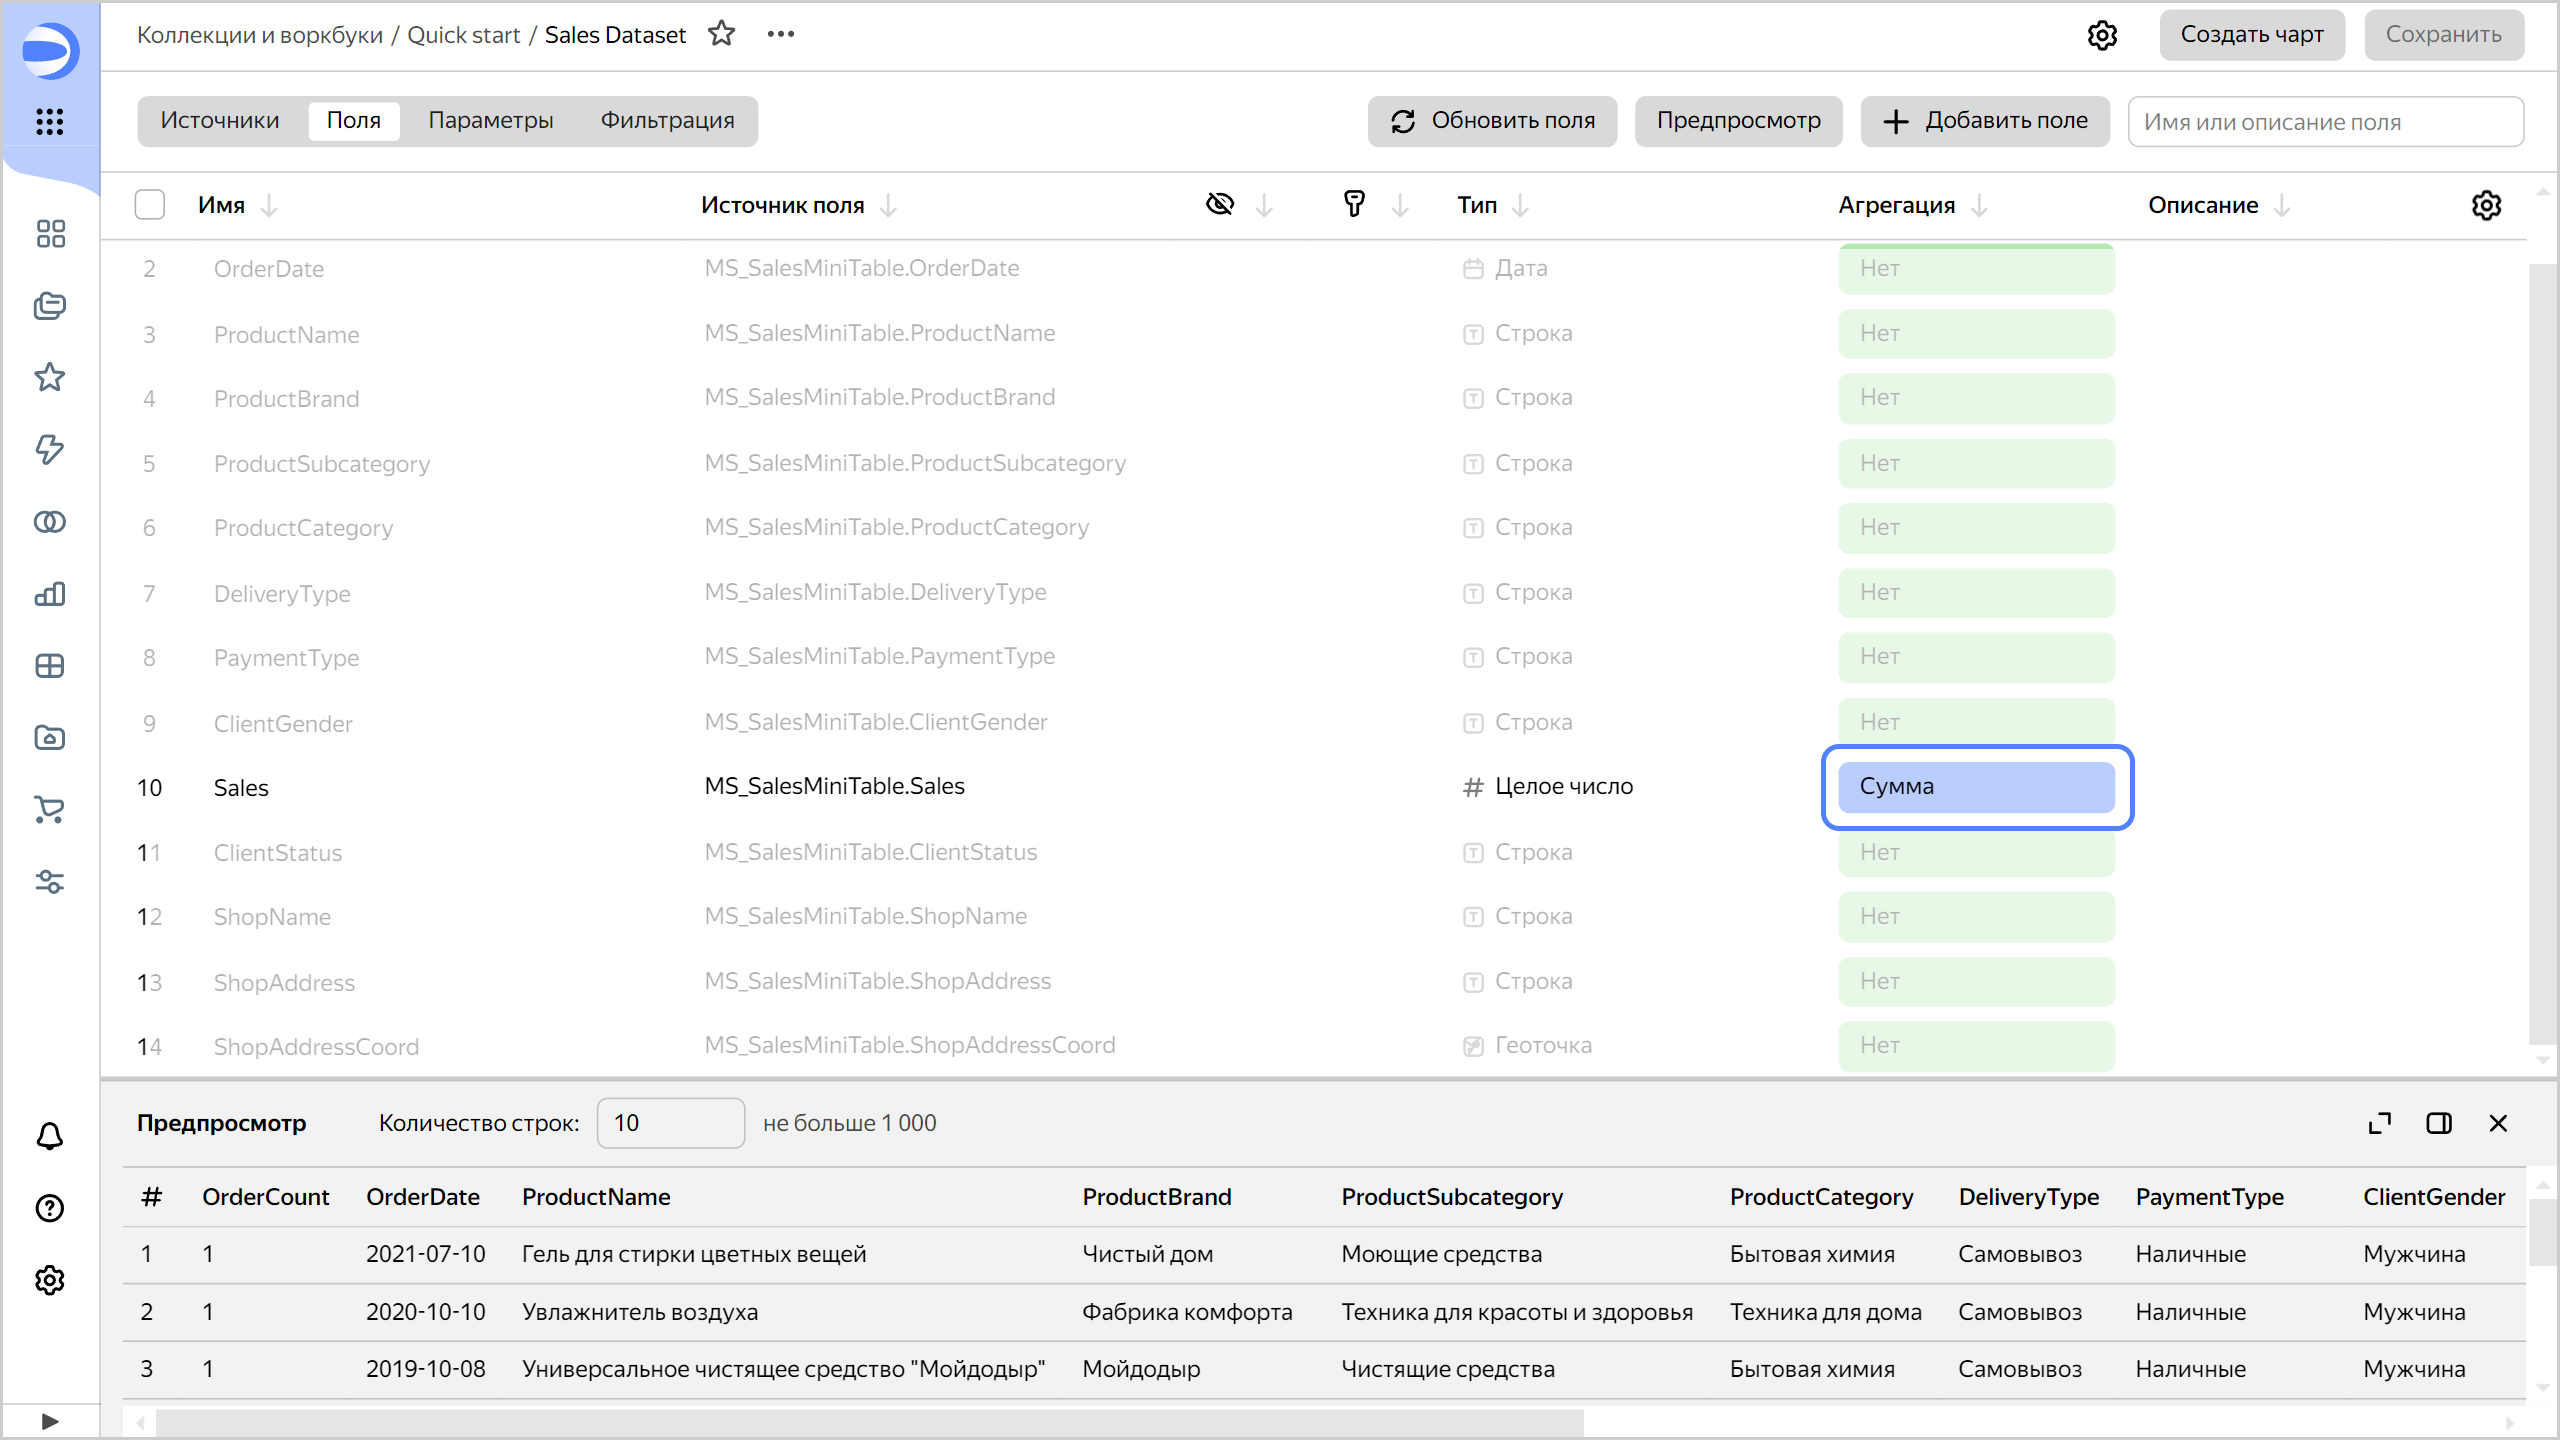Switch to the Фильтрация tab
Viewport: 2560px width, 1440px height.
click(x=667, y=120)
